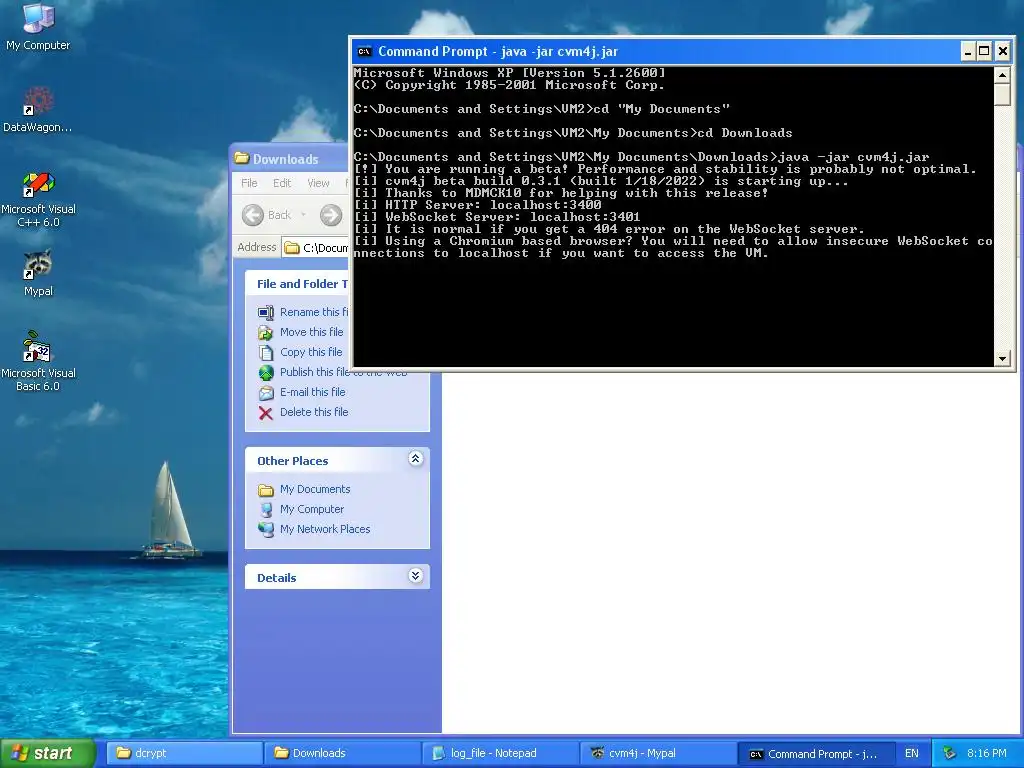Click the HTTP Server: localhost:3400 line
The image size is (1024, 768).
coord(477,204)
